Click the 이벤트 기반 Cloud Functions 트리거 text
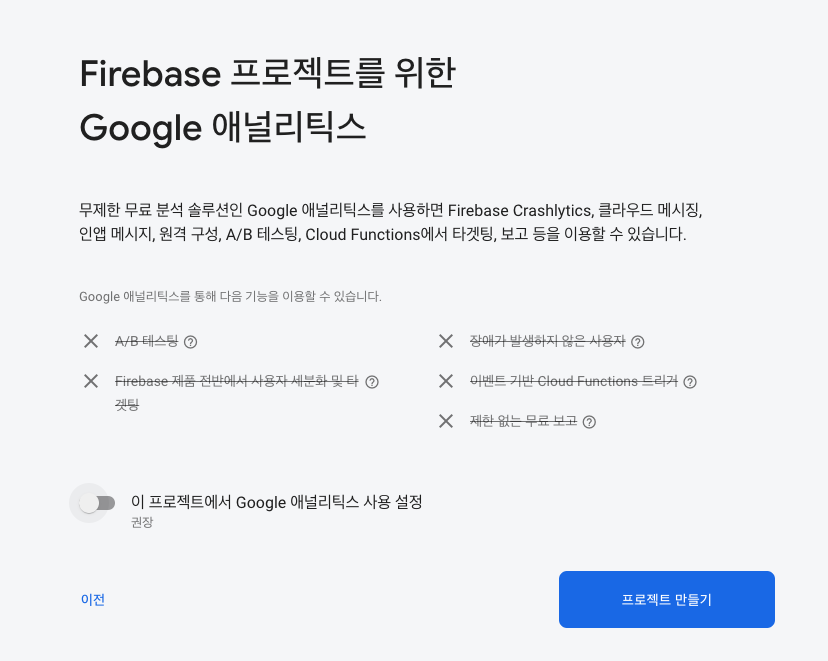The width and height of the screenshot is (828, 661). pyautogui.click(x=574, y=381)
